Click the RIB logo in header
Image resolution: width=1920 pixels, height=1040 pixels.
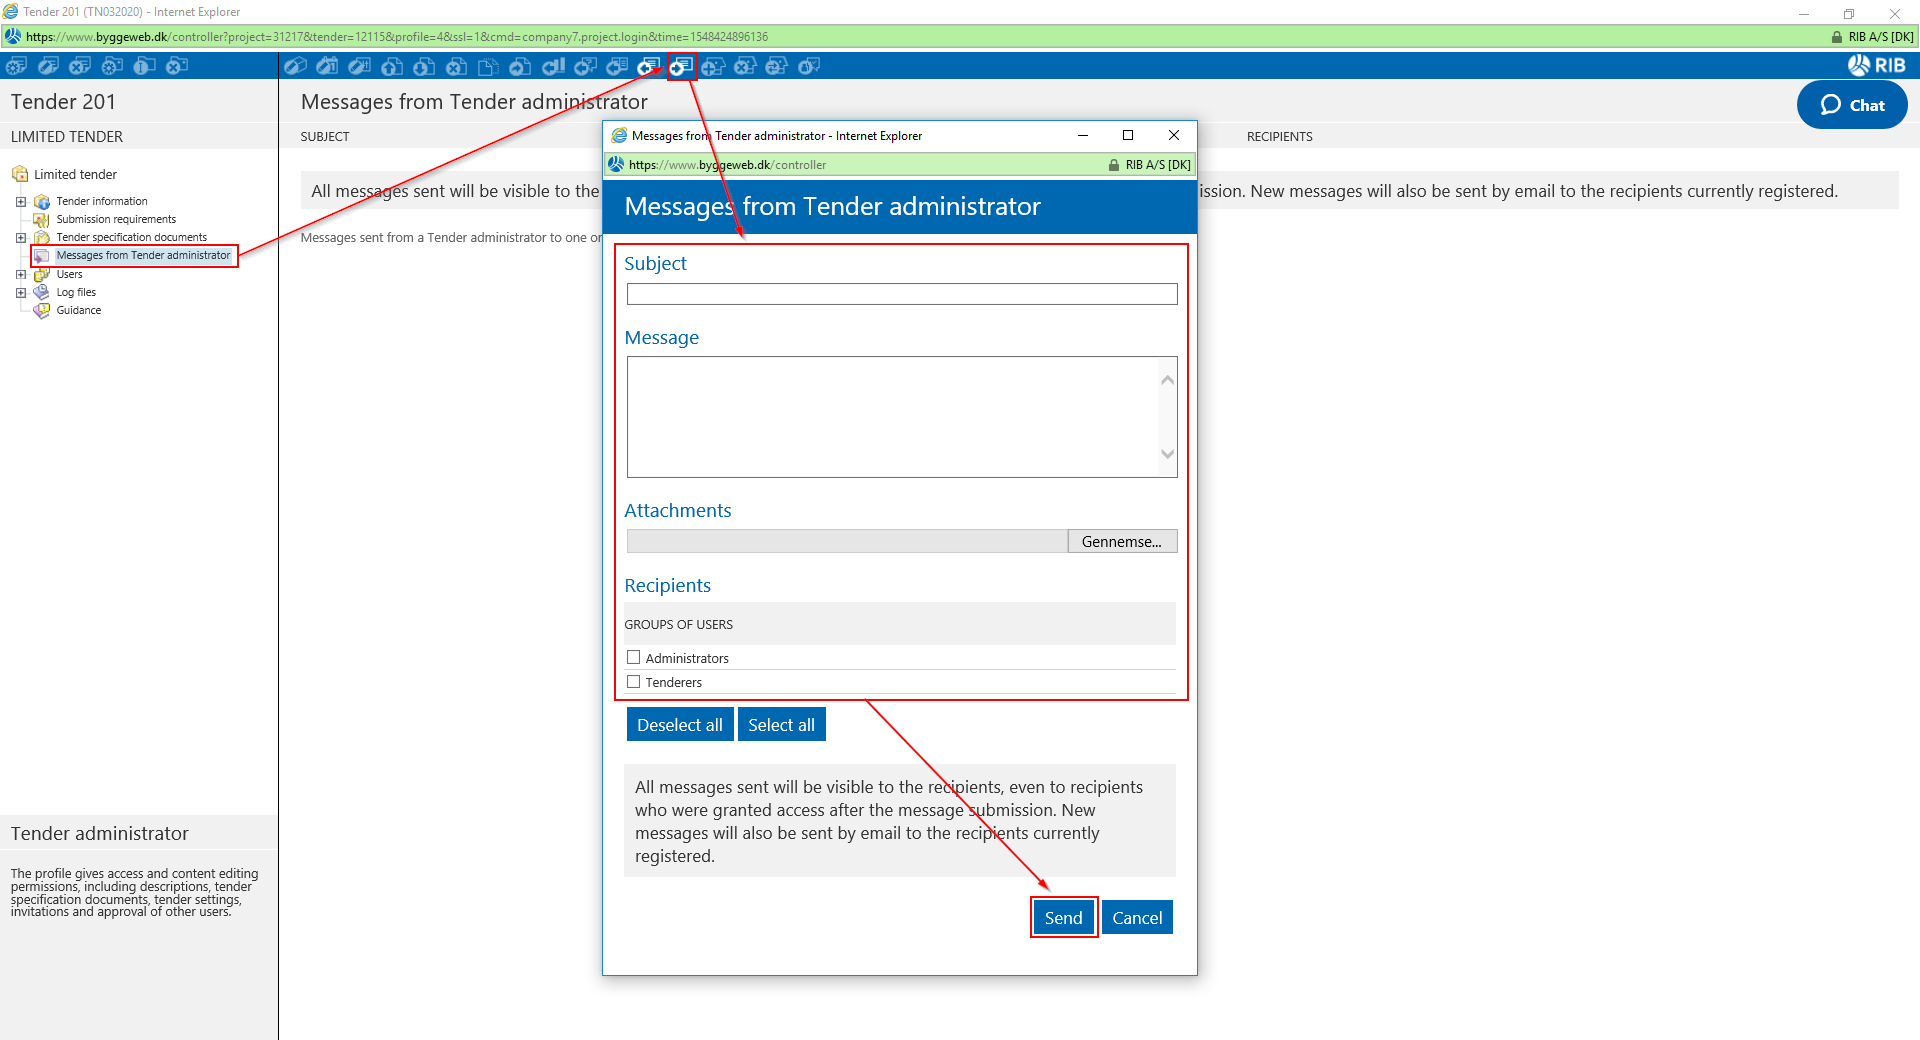pyautogui.click(x=1876, y=66)
